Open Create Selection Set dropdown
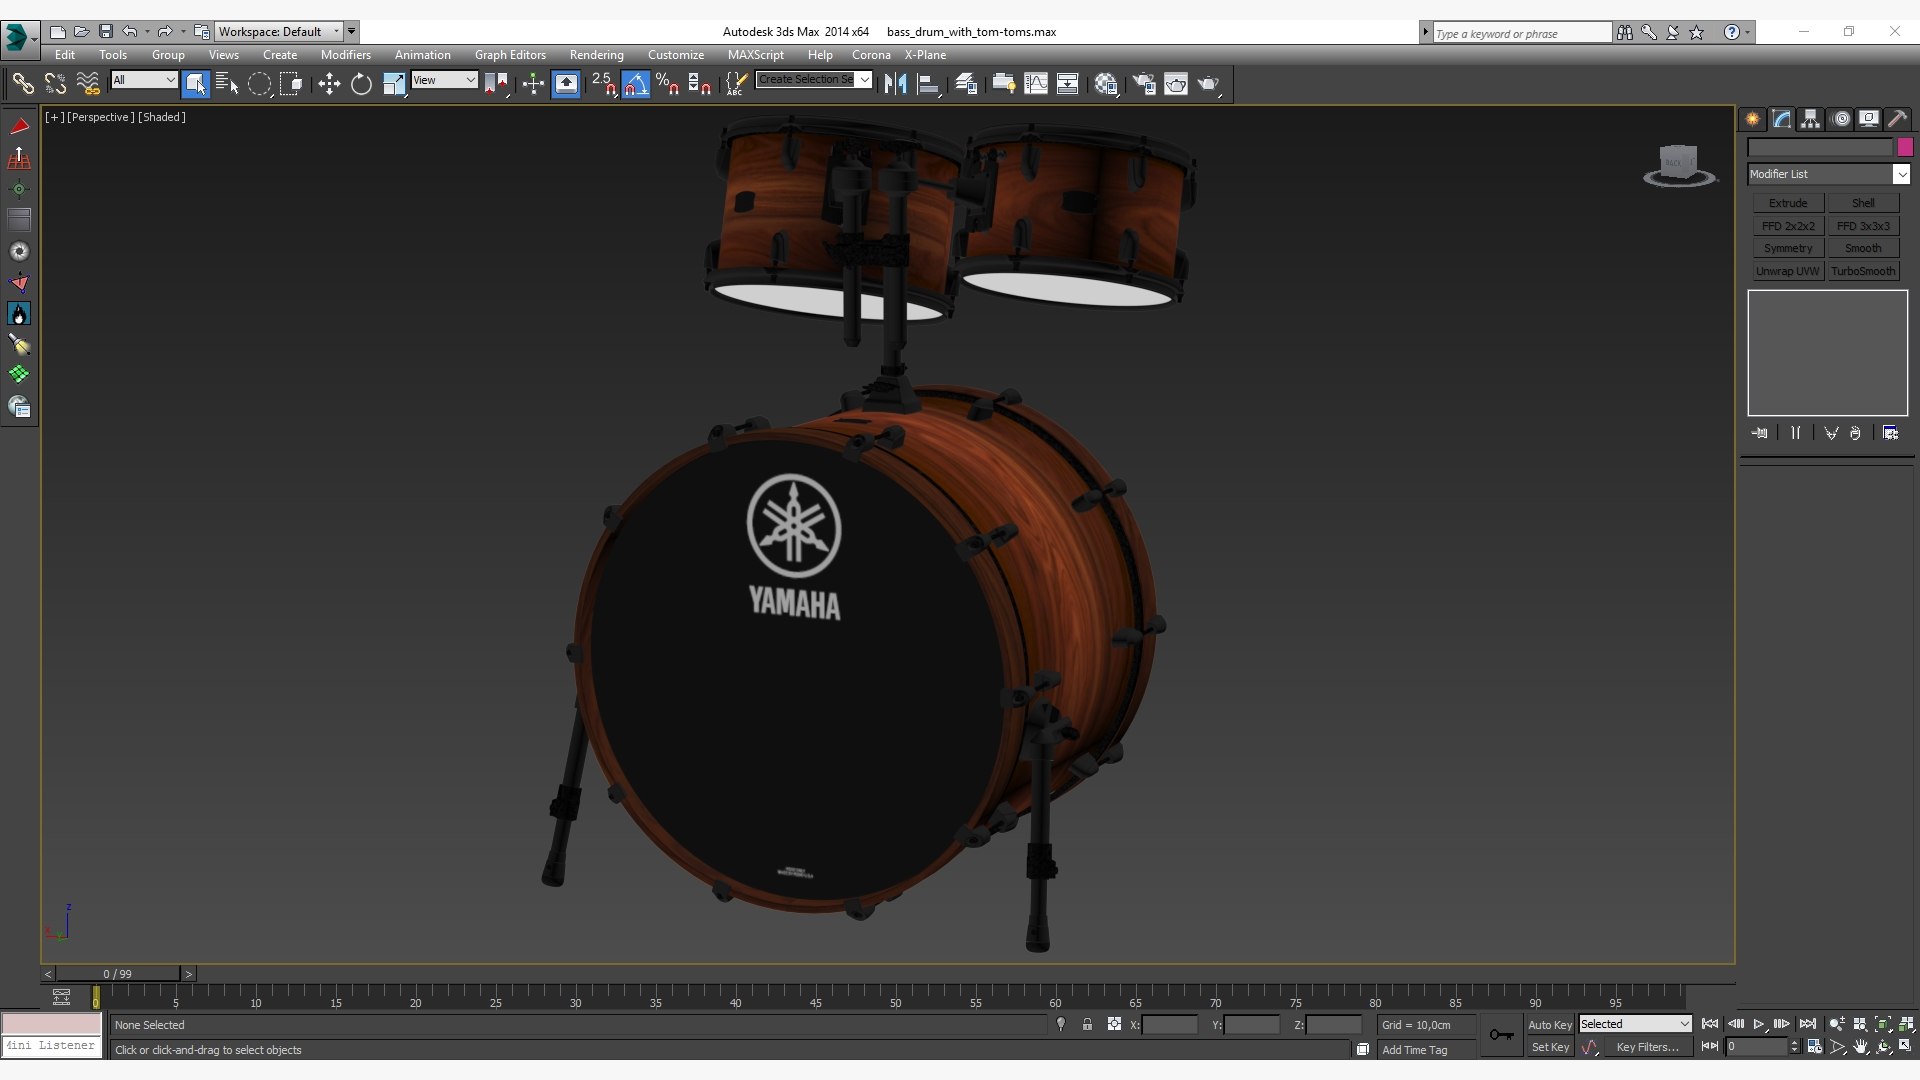Viewport: 1920px width, 1080px height. tap(814, 80)
